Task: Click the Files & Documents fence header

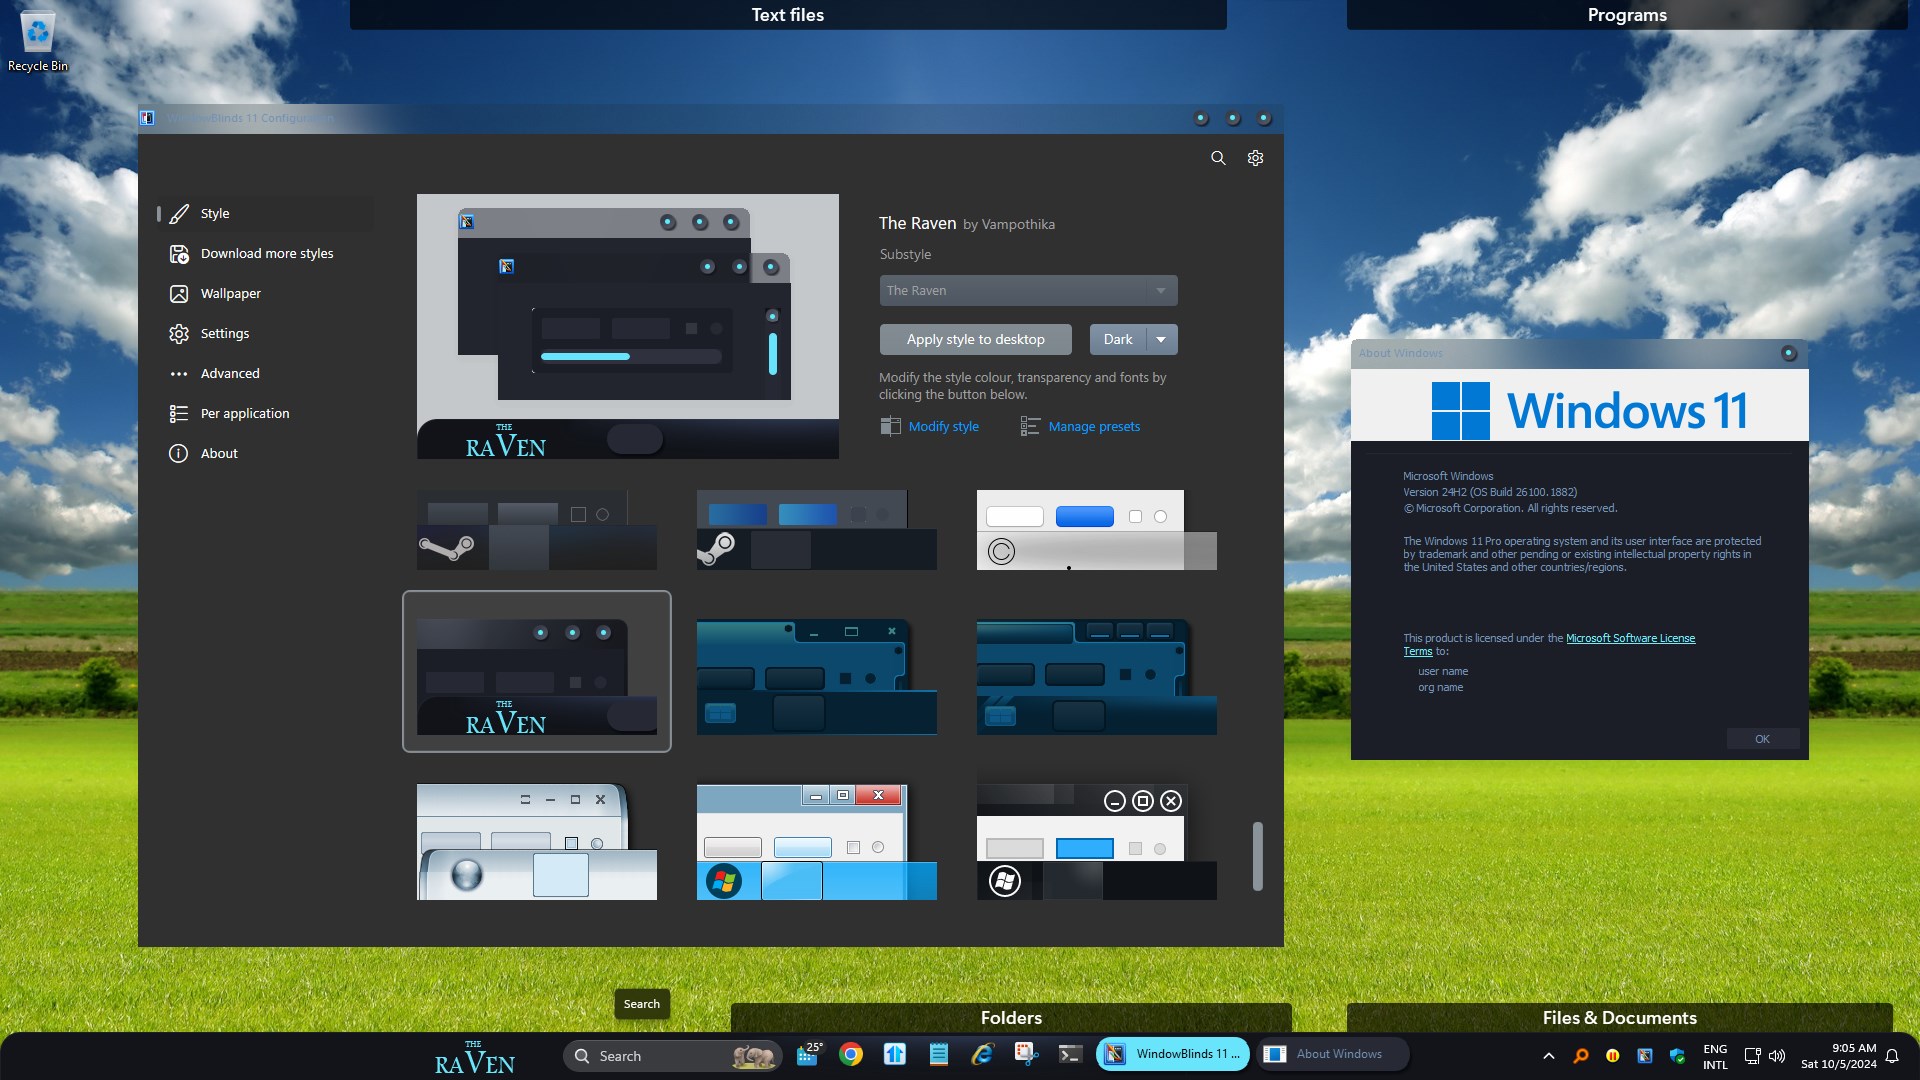Action: pos(1619,1017)
